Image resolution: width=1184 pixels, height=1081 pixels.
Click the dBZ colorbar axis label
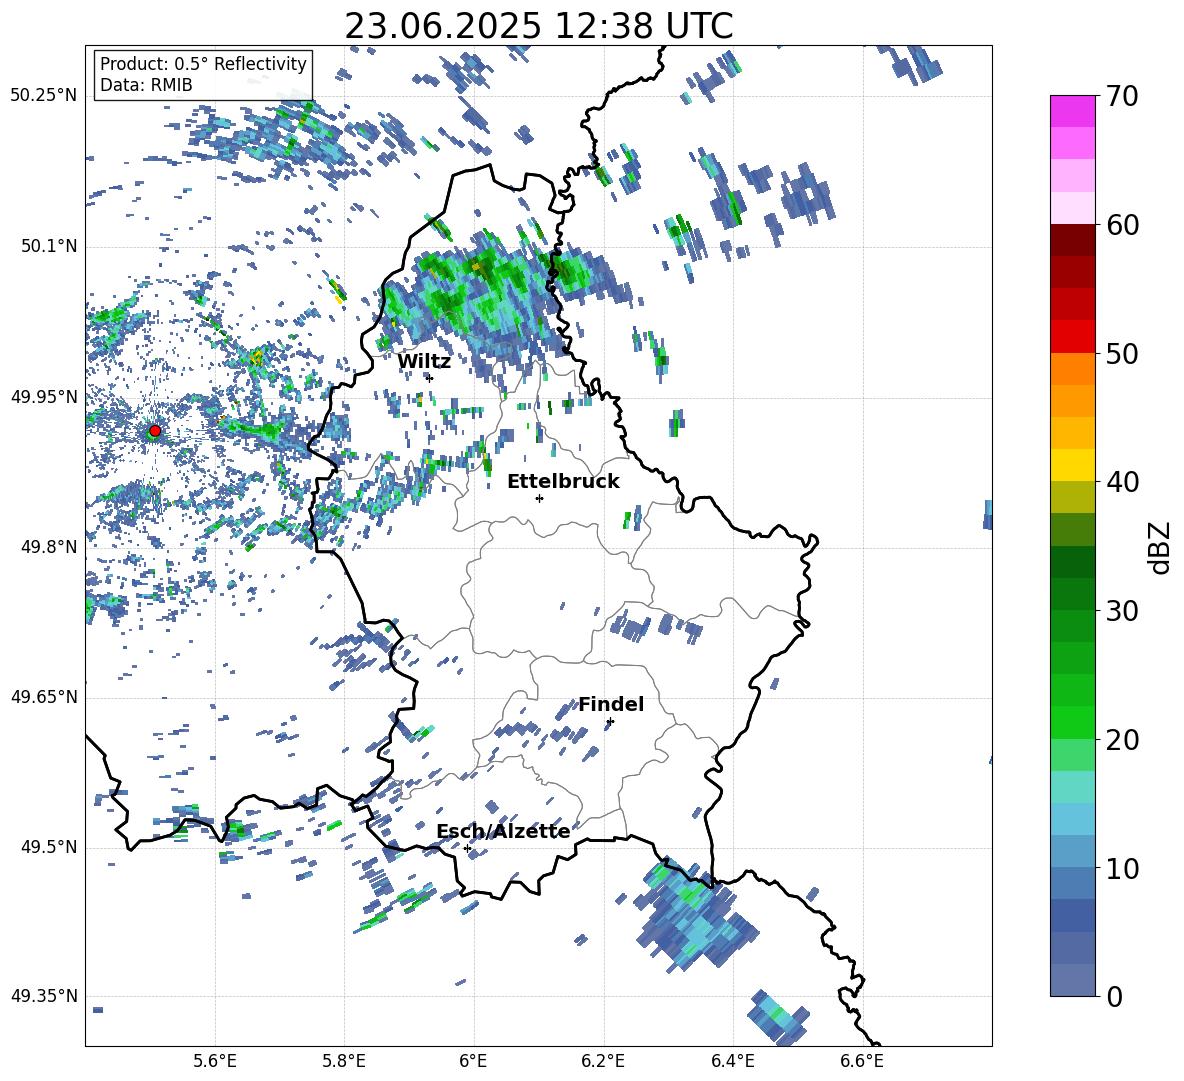(x=1161, y=547)
